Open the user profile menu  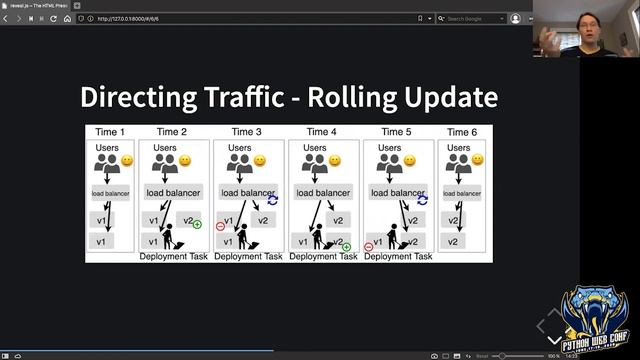tap(515, 18)
